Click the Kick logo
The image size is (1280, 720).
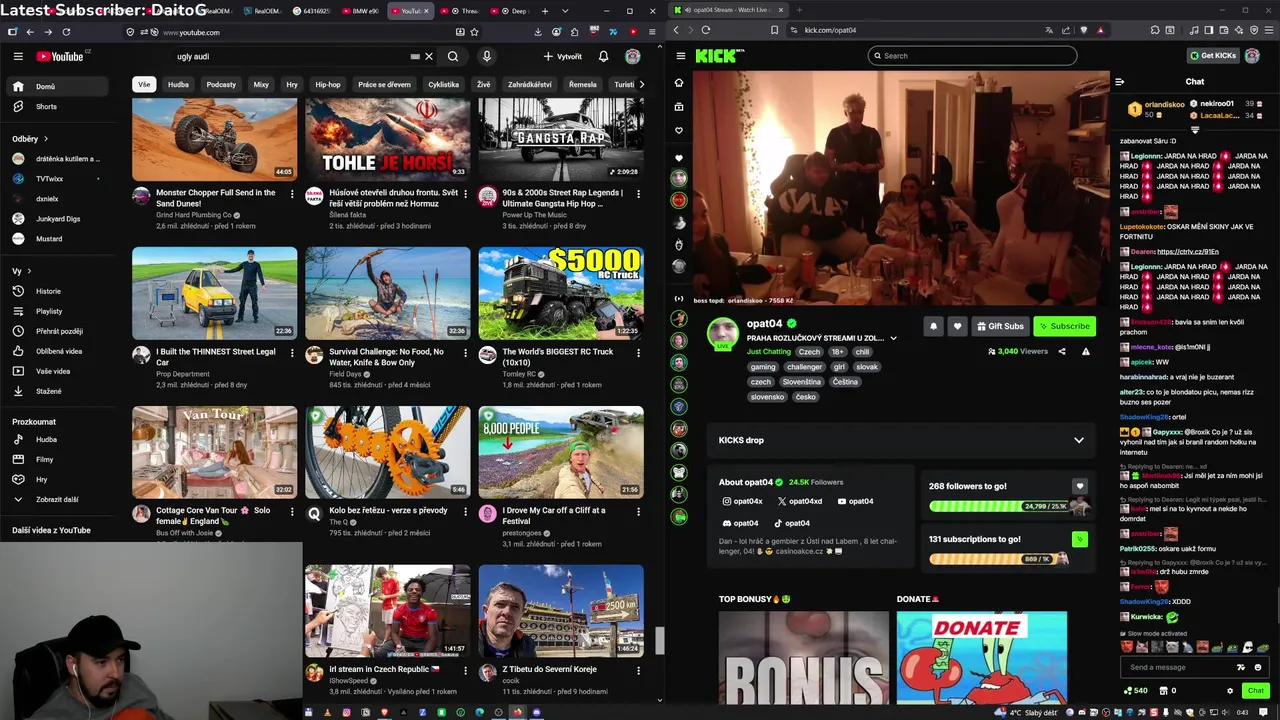[719, 56]
